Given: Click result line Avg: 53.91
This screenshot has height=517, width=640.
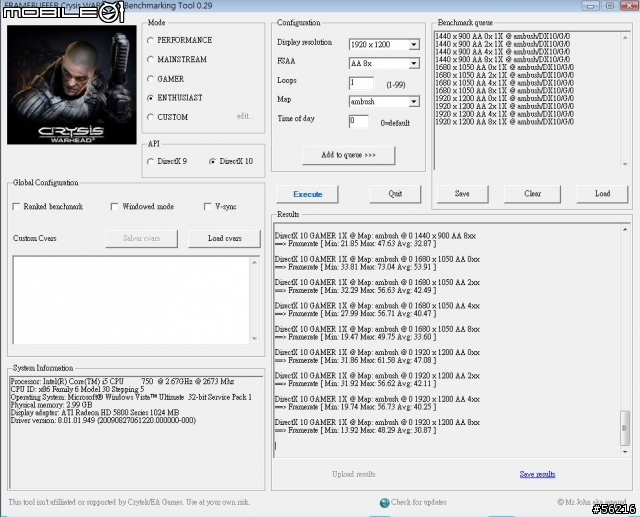Looking at the screenshot, I should [x=355, y=267].
